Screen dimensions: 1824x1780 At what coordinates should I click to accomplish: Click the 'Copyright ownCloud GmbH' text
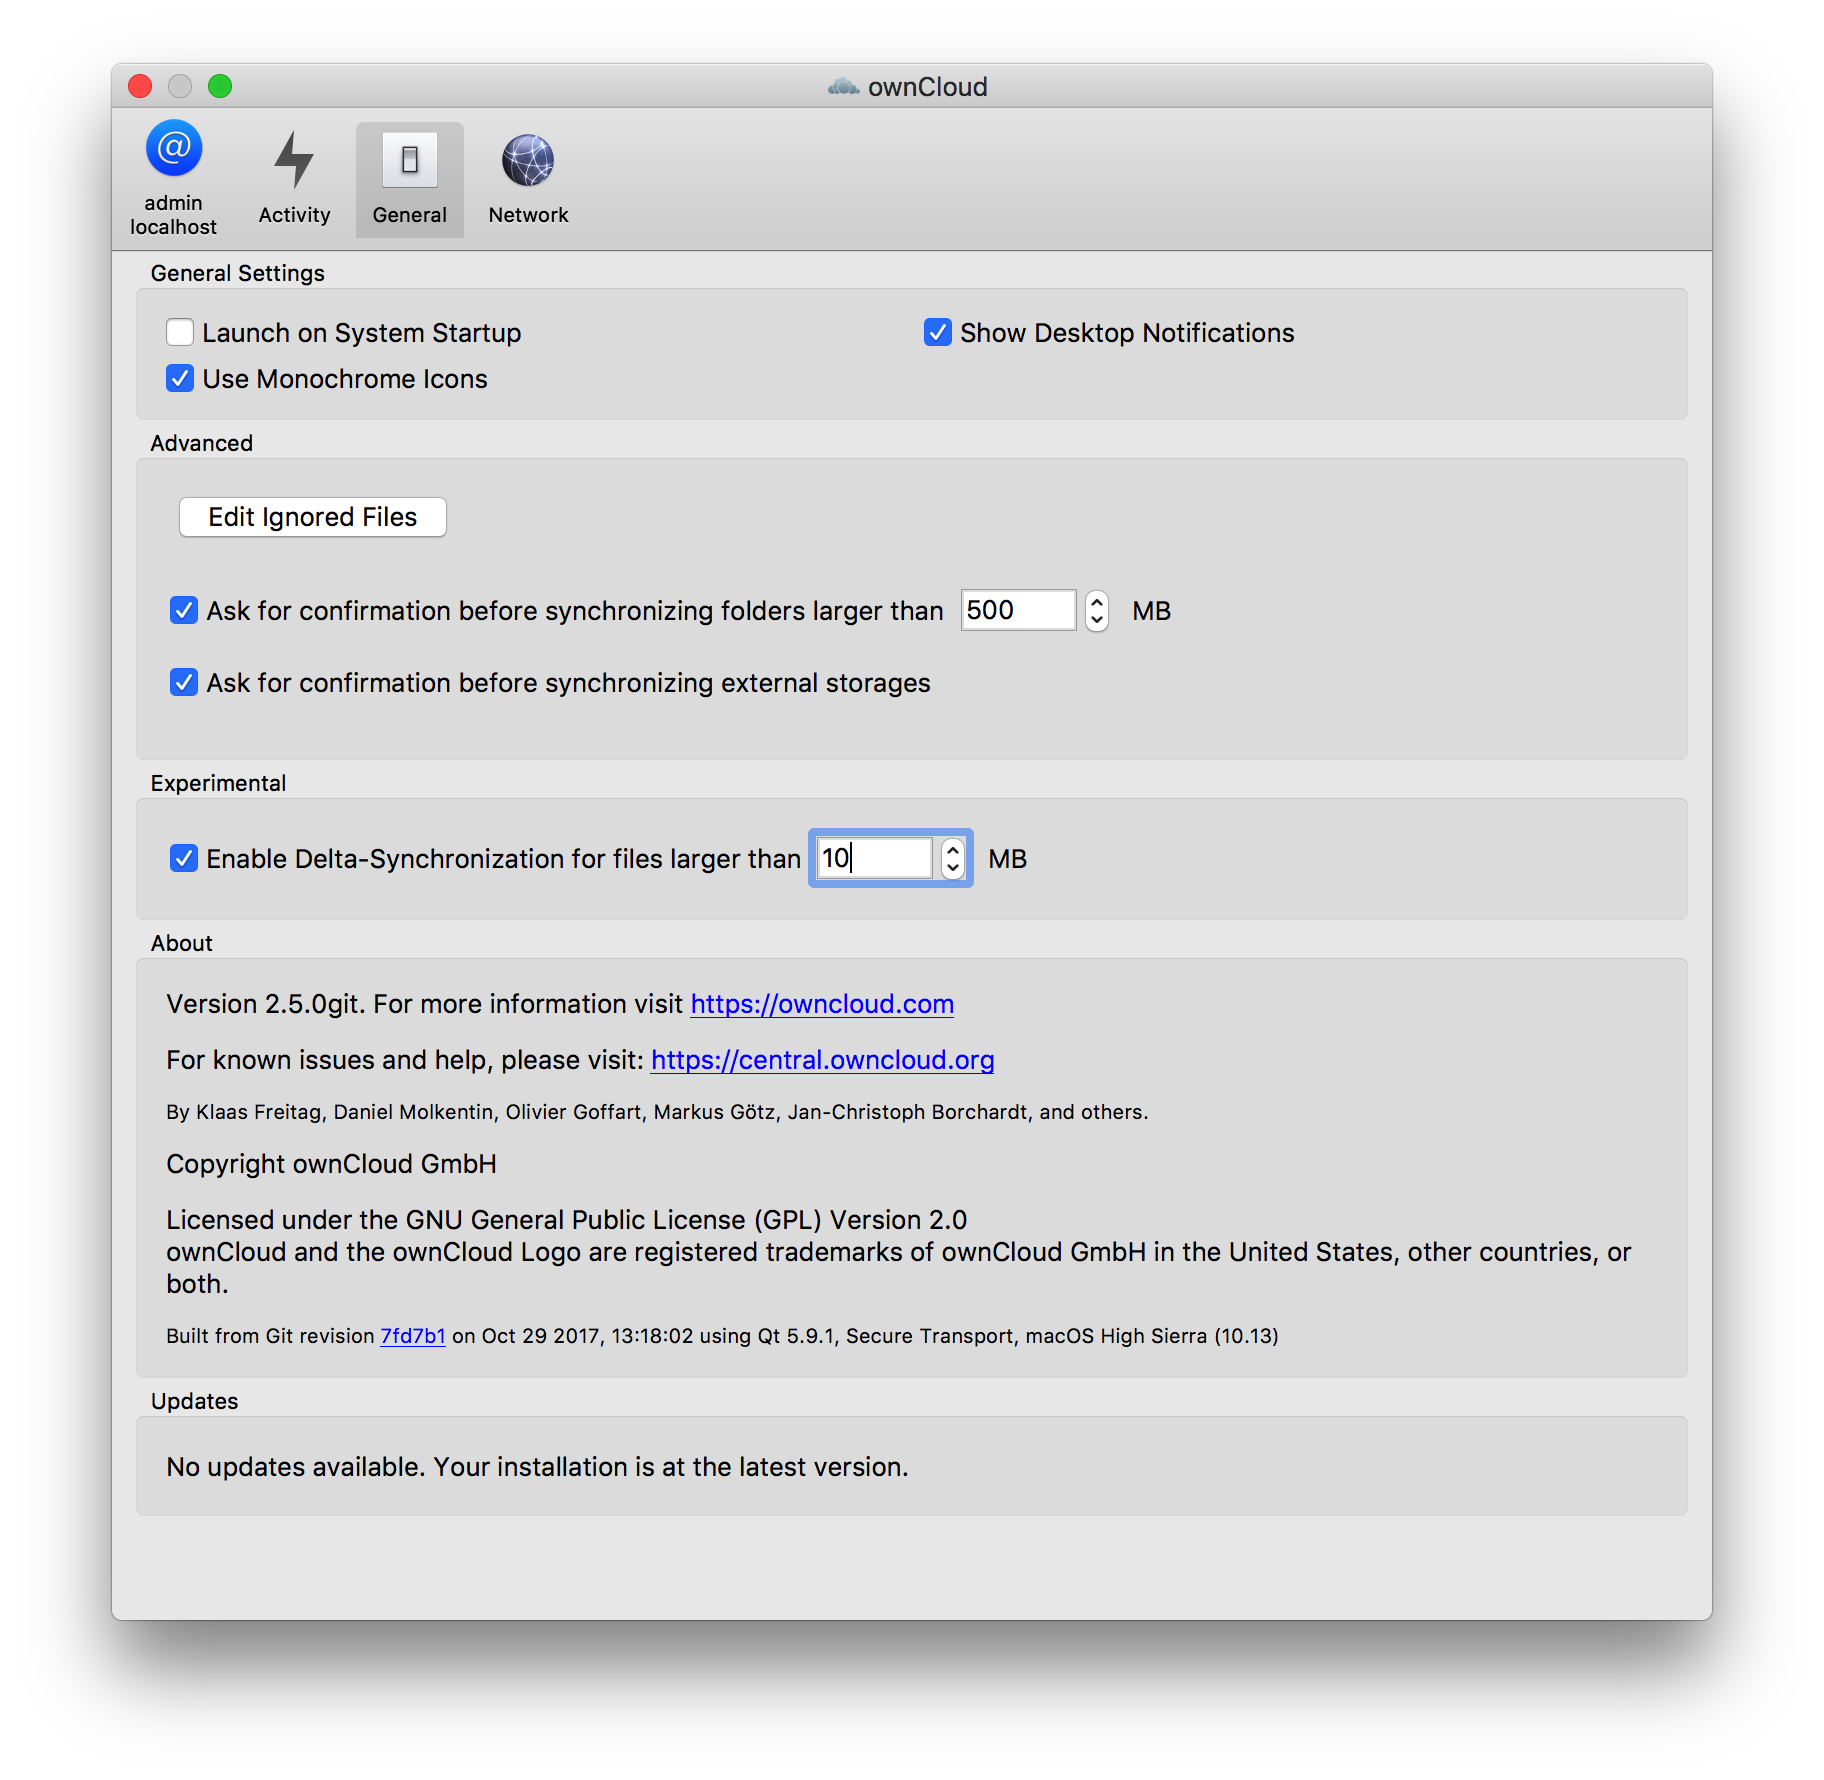[331, 1164]
